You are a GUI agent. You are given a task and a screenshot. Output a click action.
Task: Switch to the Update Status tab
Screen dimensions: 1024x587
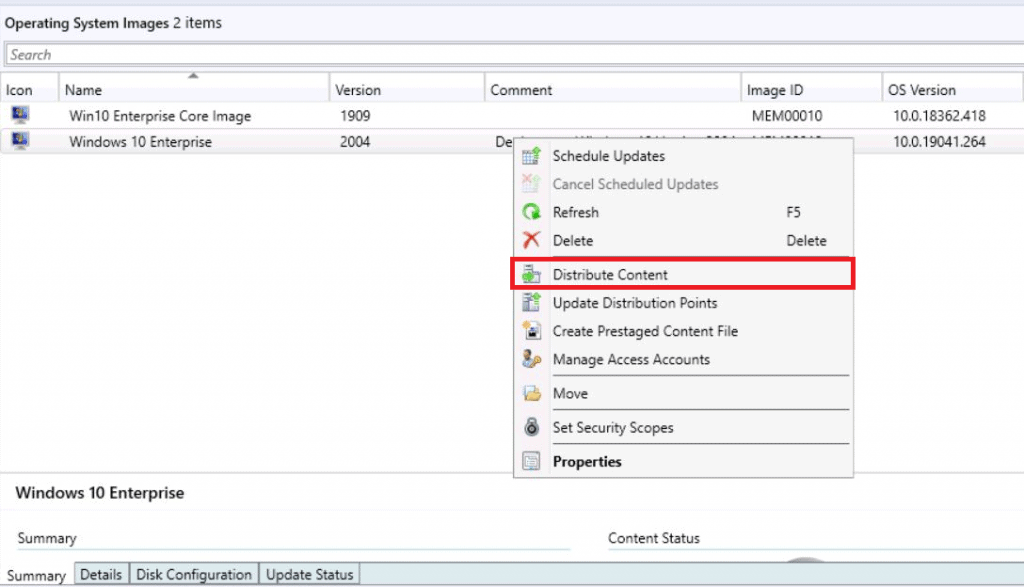[x=309, y=574]
